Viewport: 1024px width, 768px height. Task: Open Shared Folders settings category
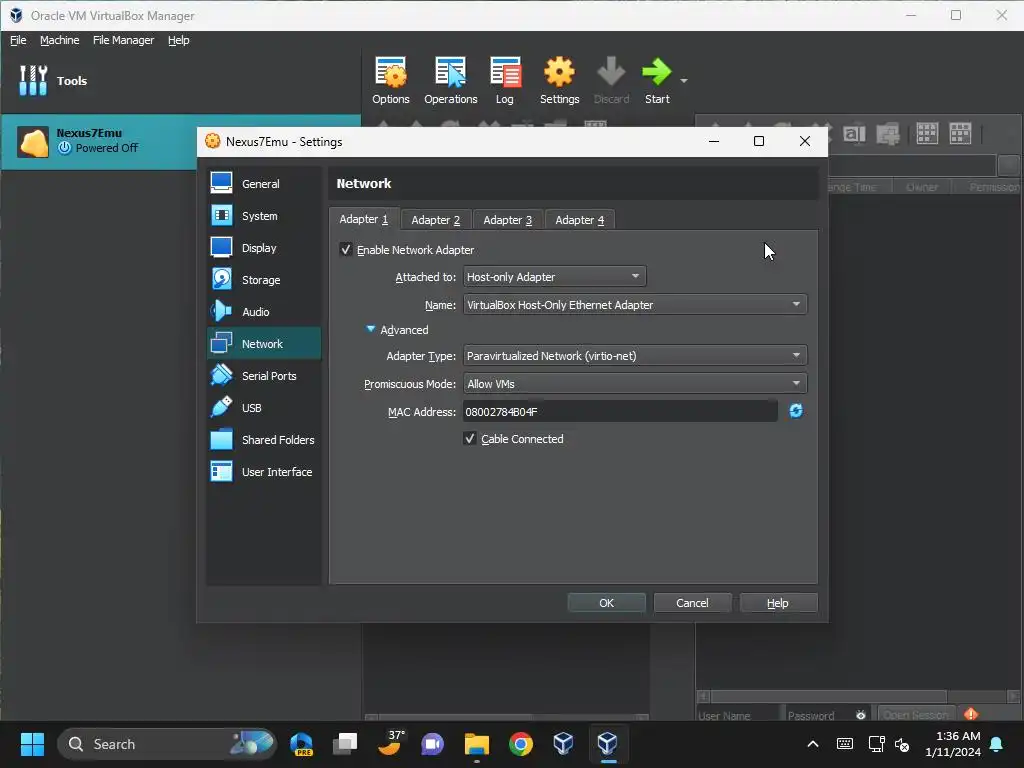[x=264, y=440]
